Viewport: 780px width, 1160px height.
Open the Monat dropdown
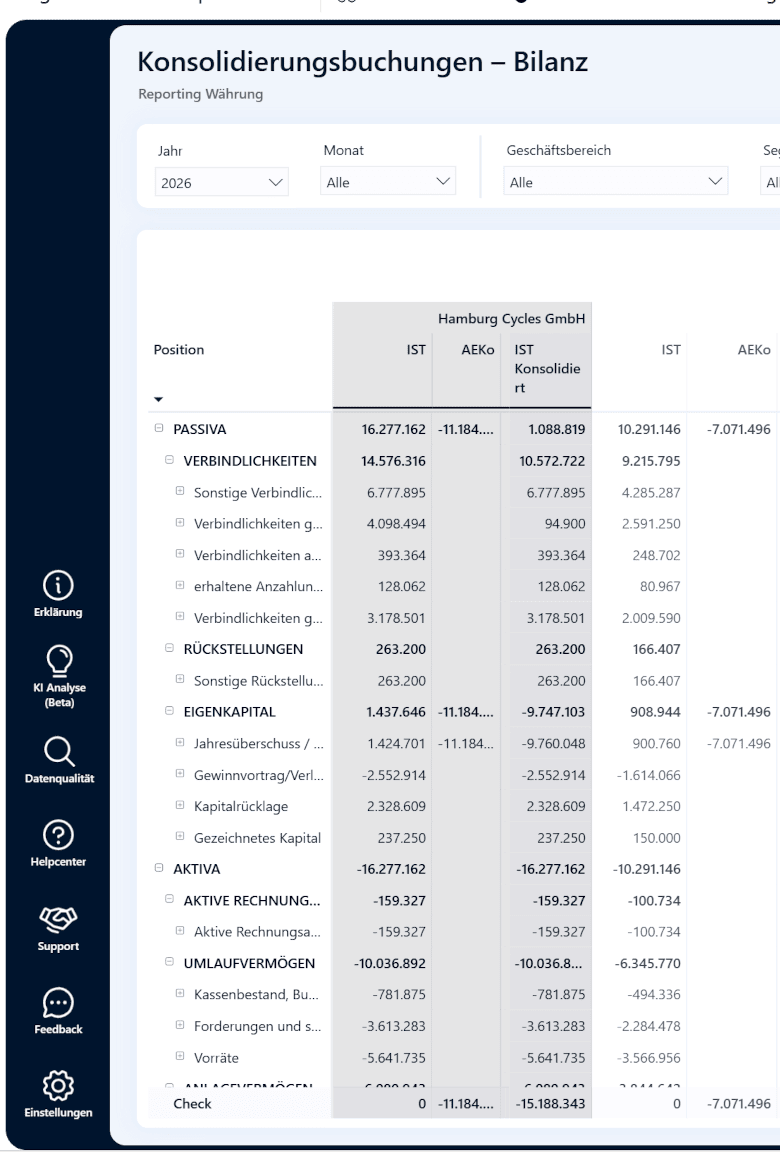388,182
